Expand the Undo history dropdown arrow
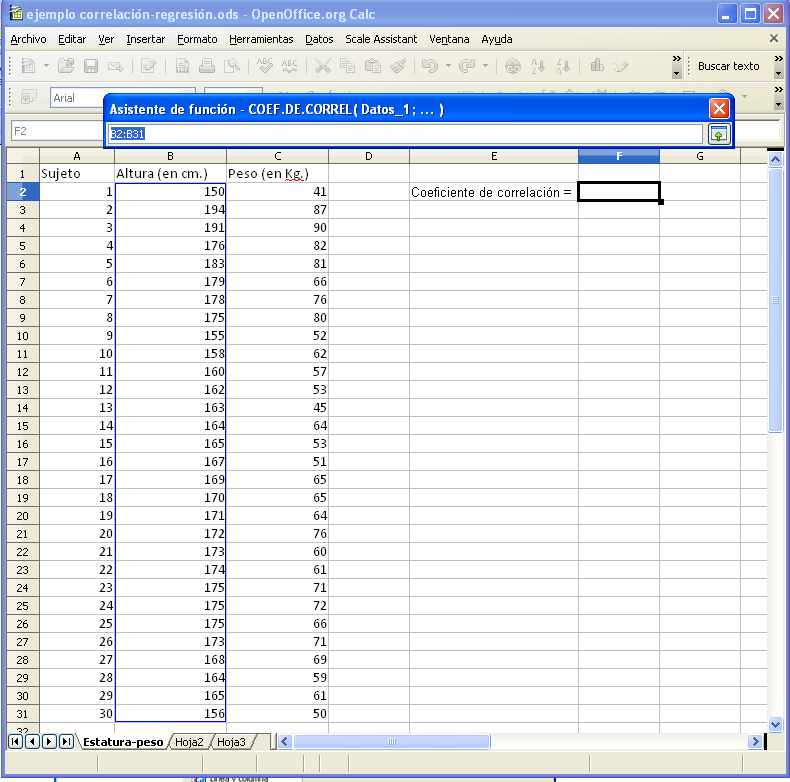 coord(447,67)
